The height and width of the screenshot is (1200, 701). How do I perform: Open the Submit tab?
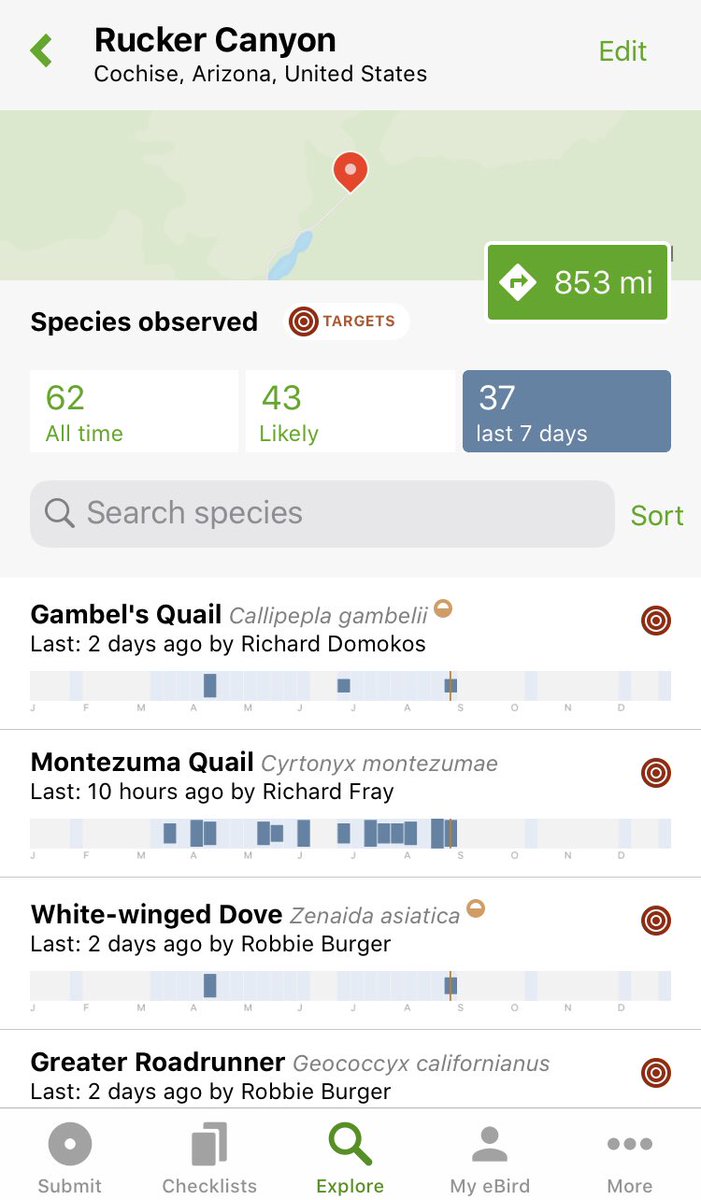(x=70, y=1156)
